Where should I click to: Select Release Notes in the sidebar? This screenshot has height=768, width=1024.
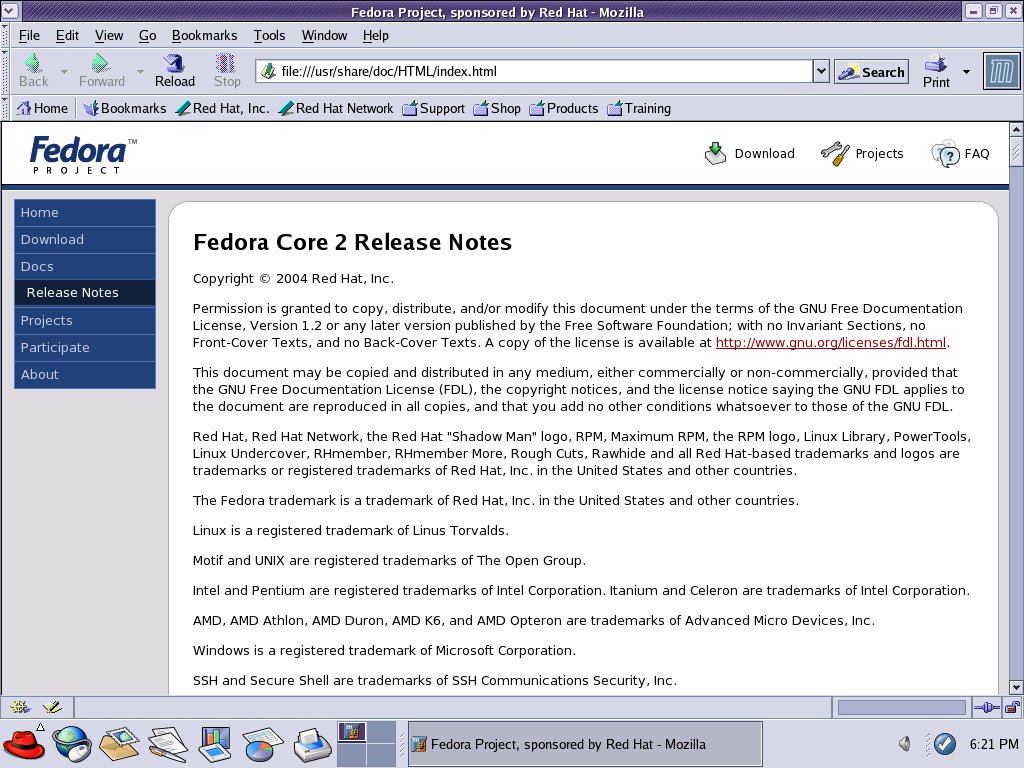pyautogui.click(x=72, y=292)
